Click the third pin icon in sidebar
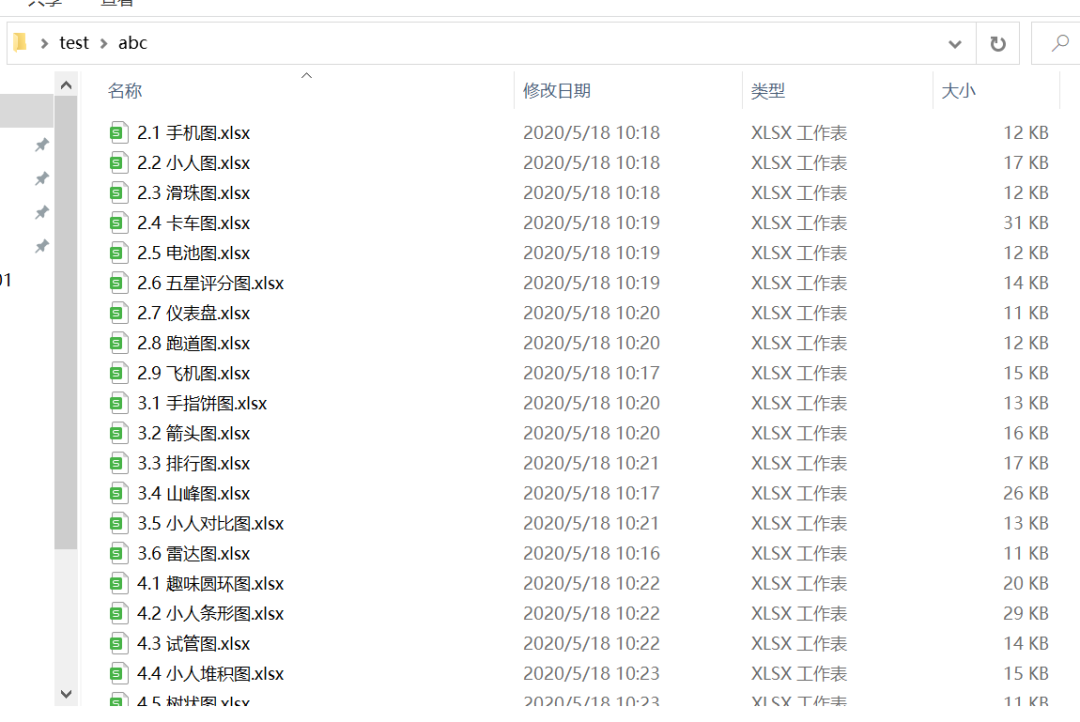This screenshot has height=722, width=1080. click(42, 212)
